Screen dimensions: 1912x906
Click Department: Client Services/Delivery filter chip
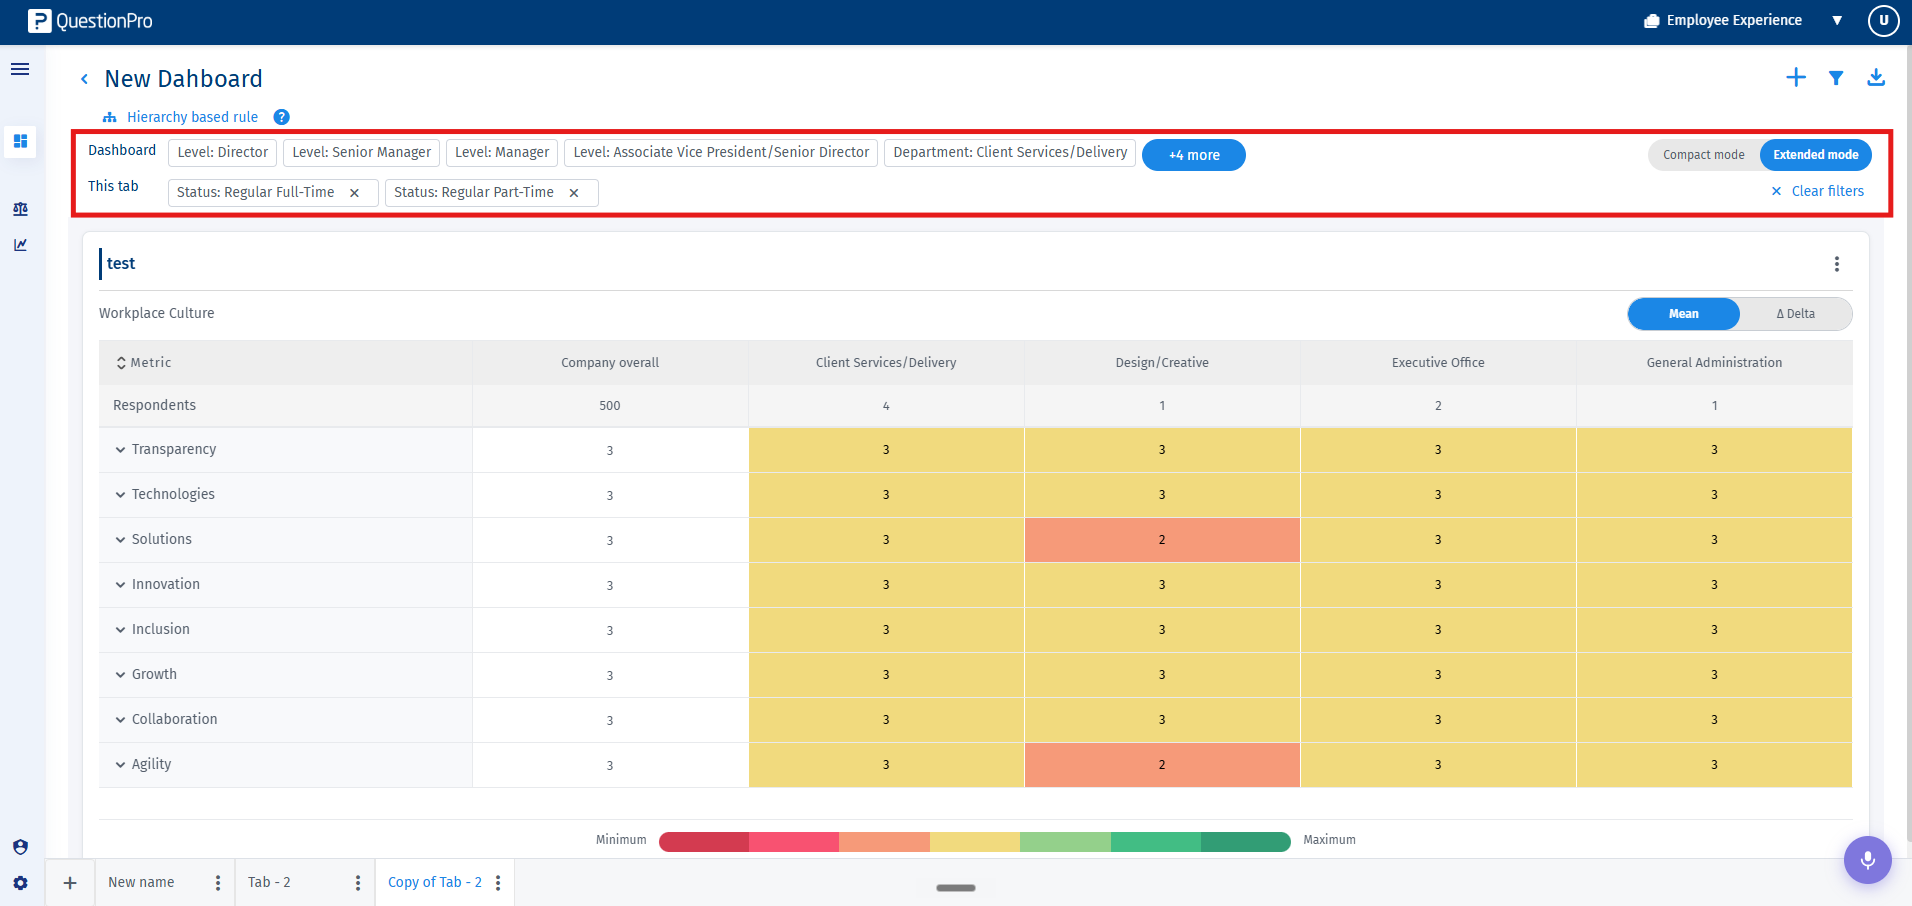click(x=1010, y=152)
